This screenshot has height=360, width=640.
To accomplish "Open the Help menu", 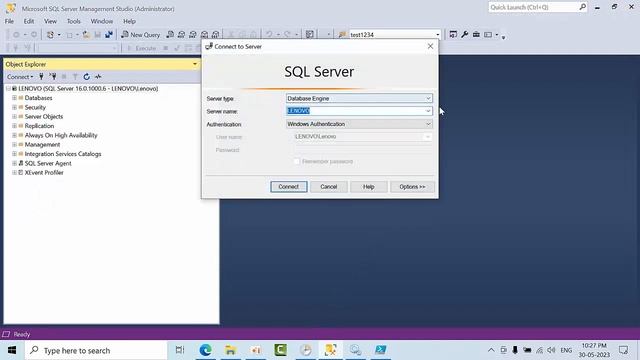I will [129, 21].
